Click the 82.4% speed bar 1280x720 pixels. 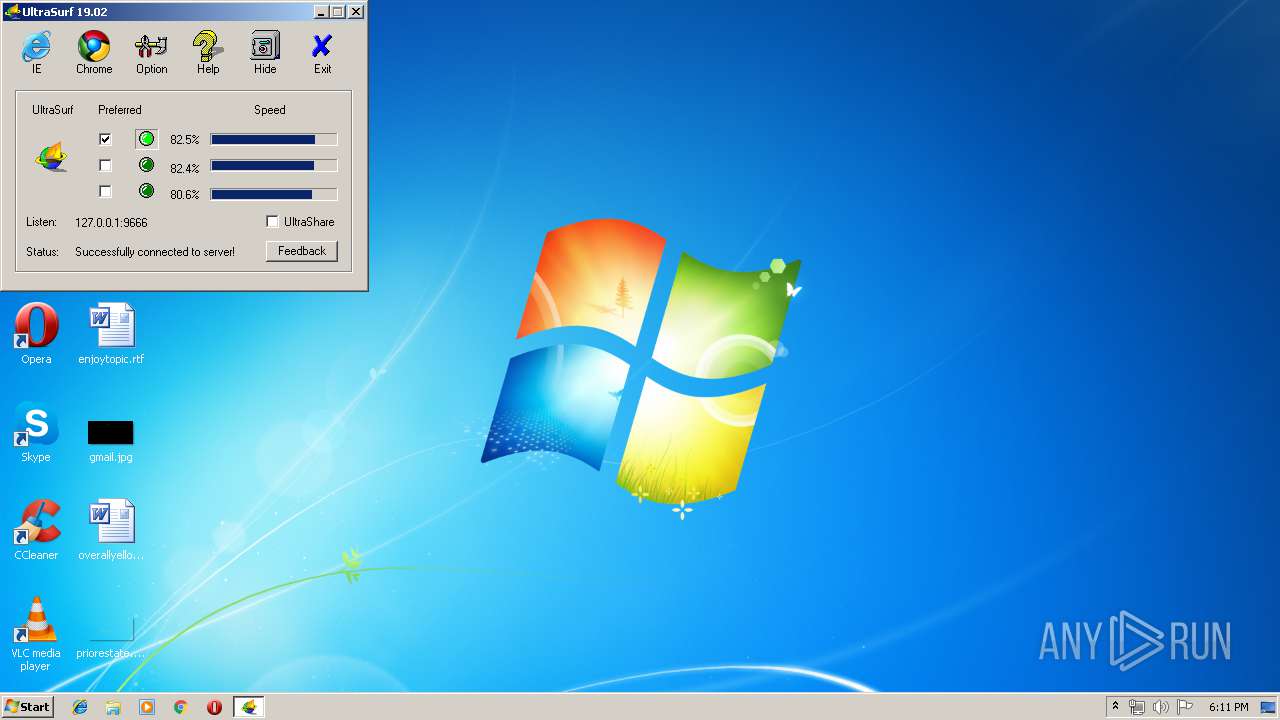[x=274, y=166]
